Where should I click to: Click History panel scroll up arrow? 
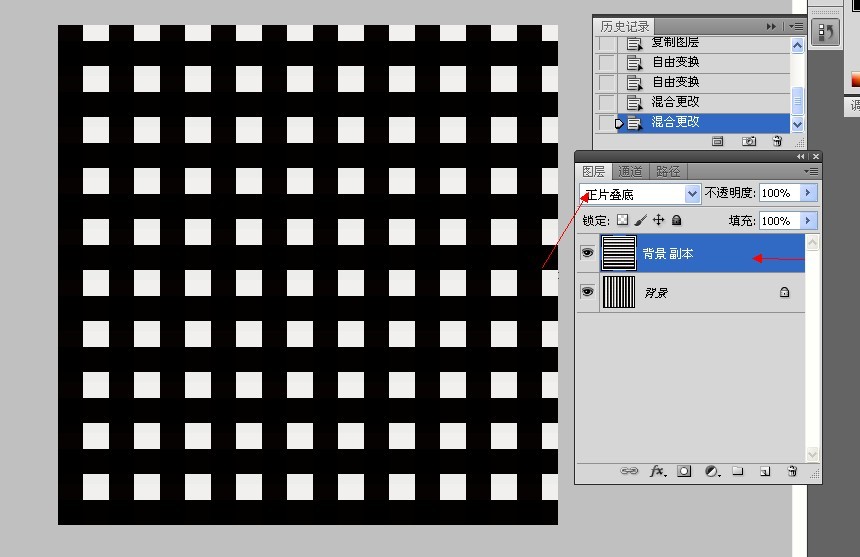[797, 46]
